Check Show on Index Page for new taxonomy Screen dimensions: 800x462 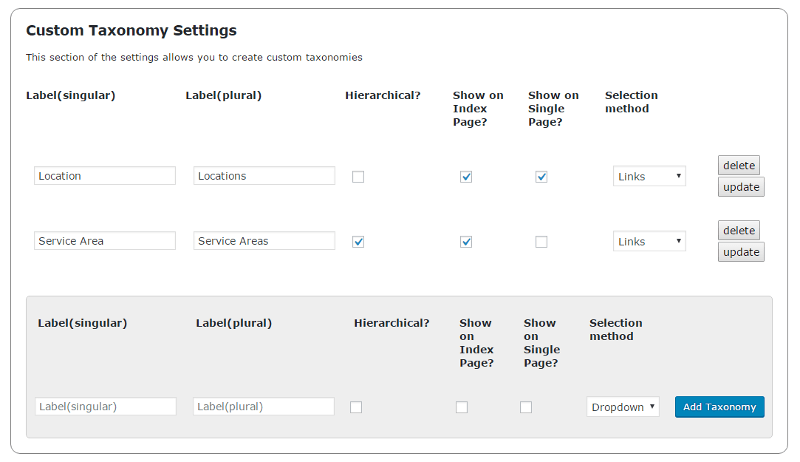(462, 407)
